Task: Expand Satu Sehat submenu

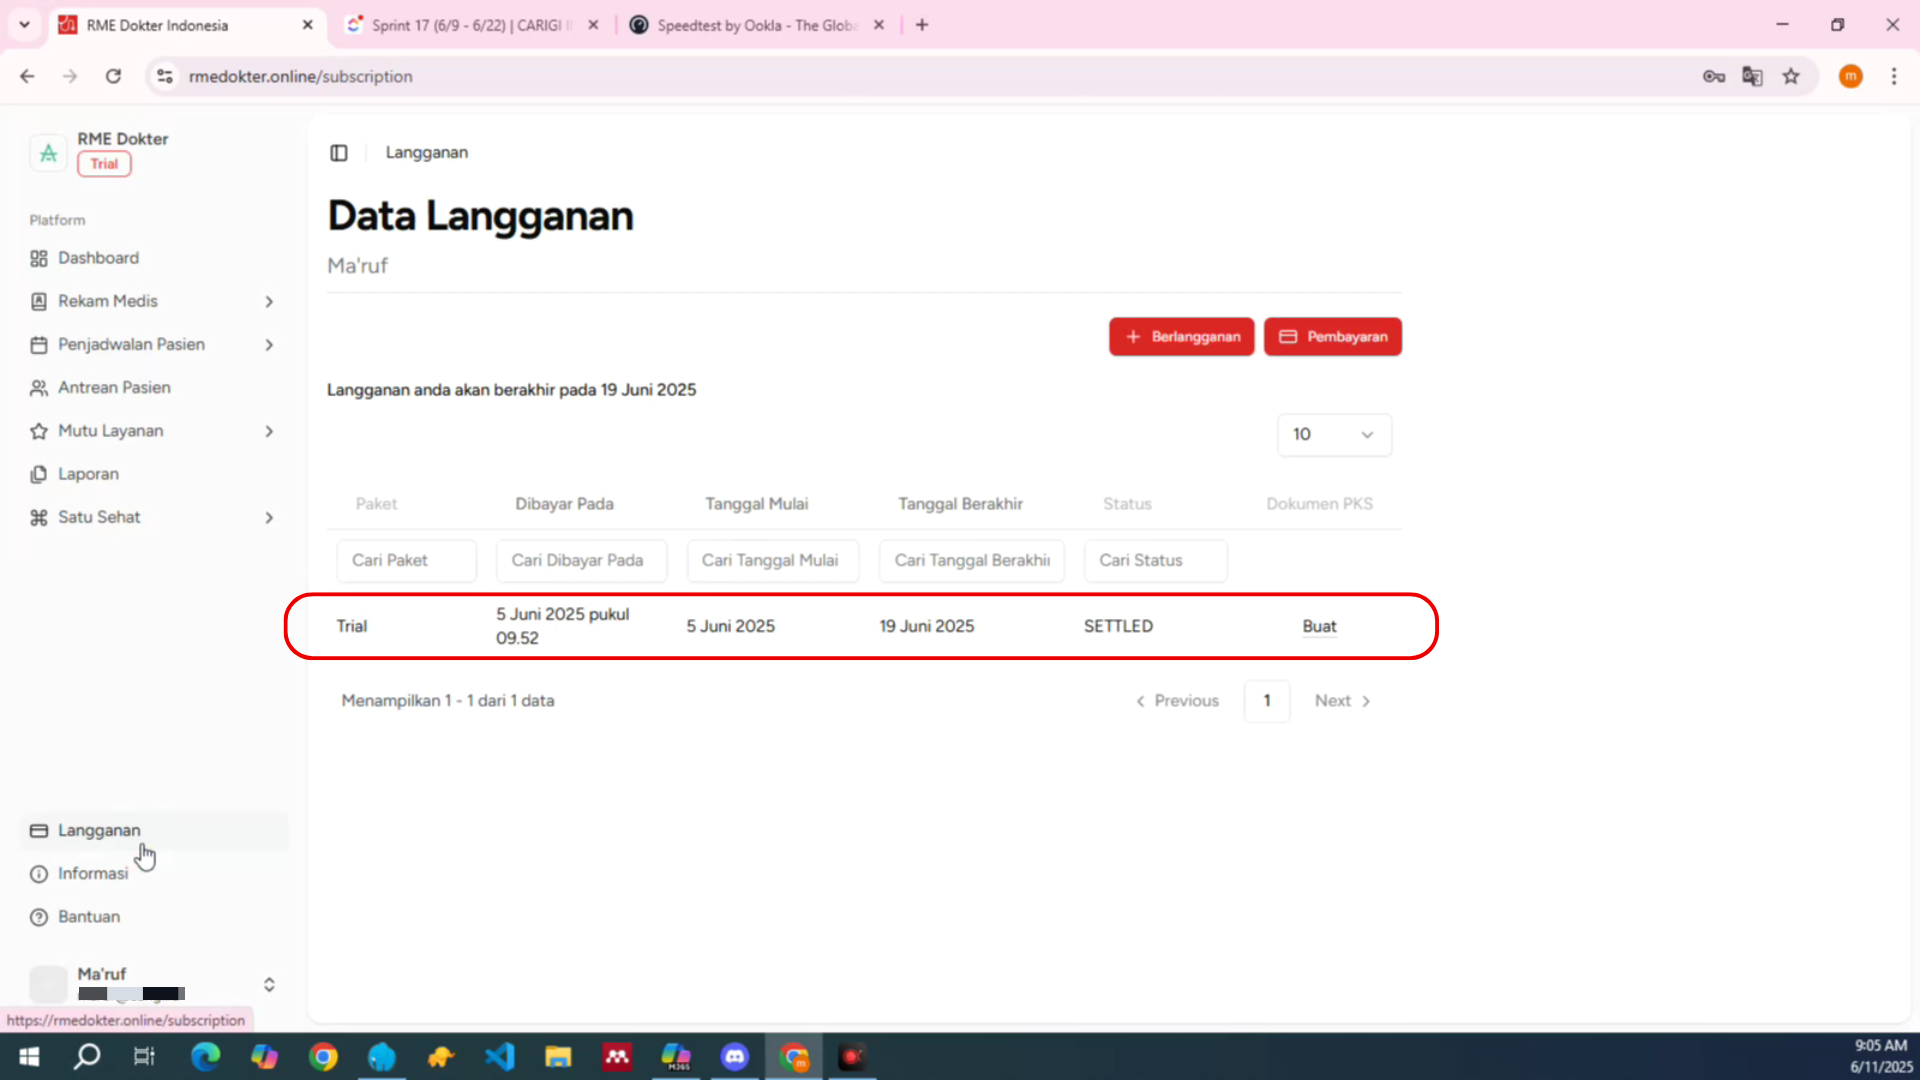Action: 268,518
